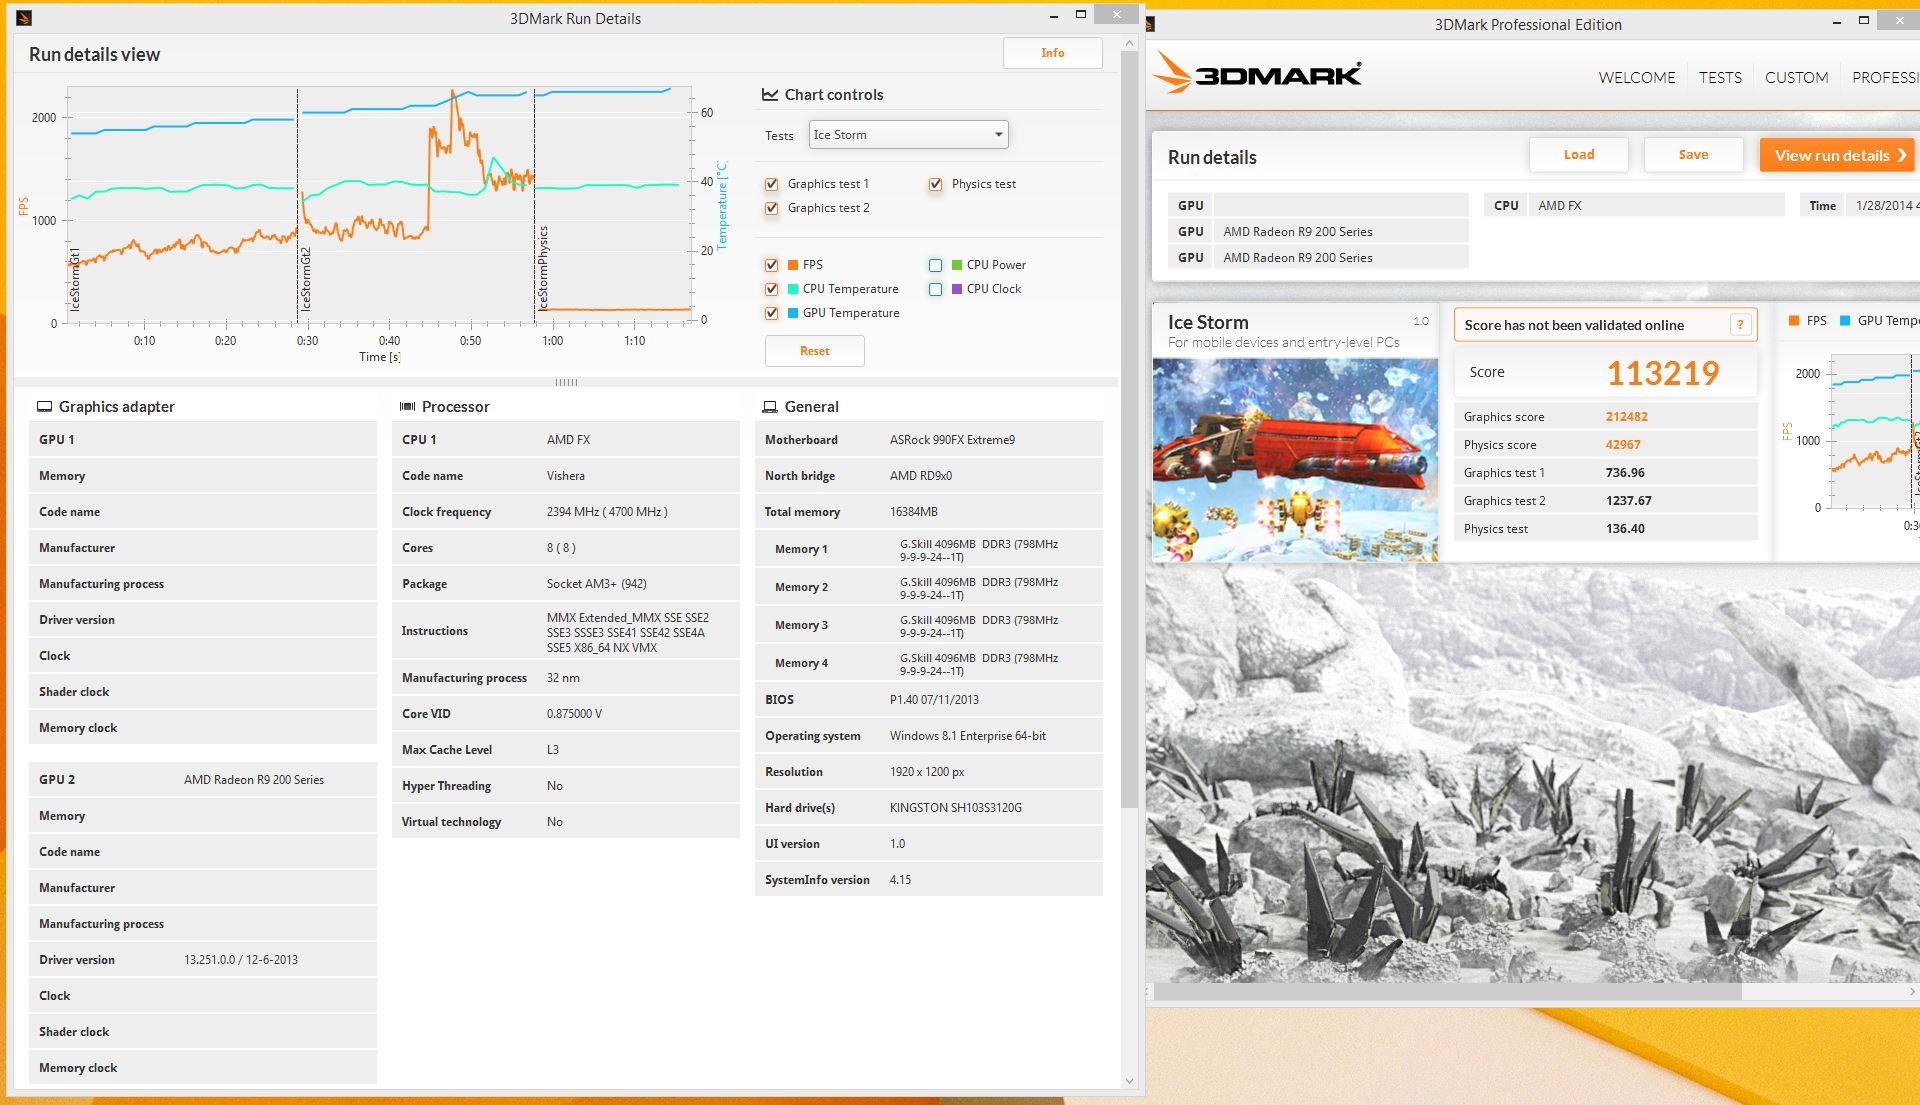Viewport: 1920px width, 1105px height.
Task: Click the Core VID value 0.875000 V
Action: click(574, 714)
